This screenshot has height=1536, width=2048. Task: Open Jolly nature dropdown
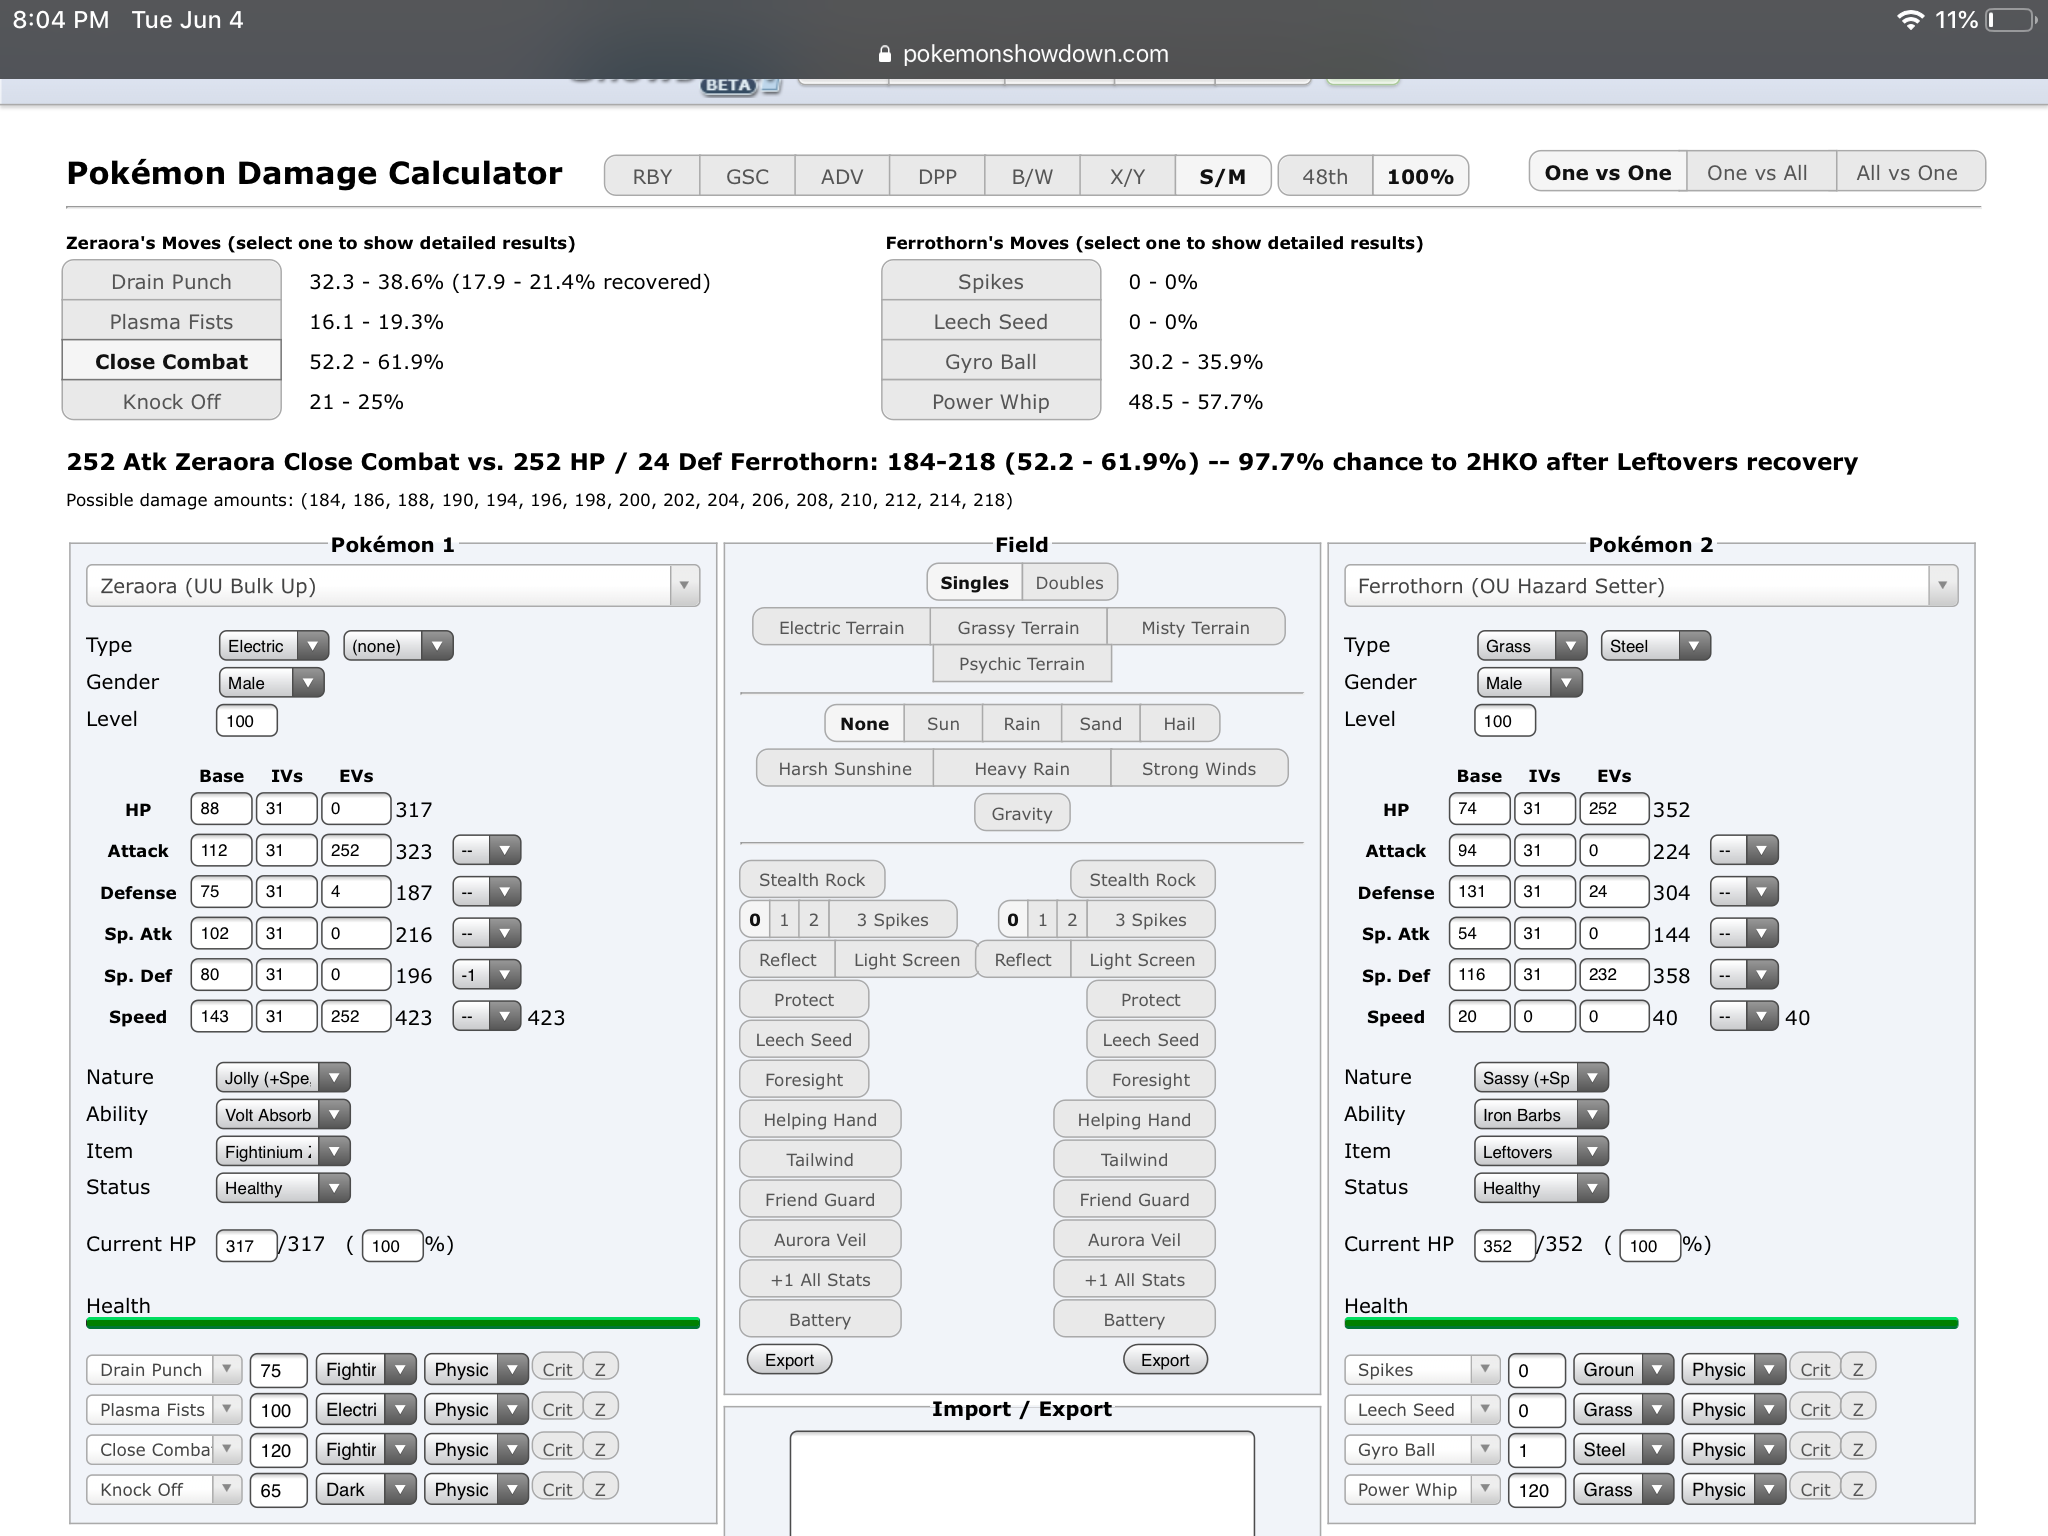click(x=283, y=1077)
